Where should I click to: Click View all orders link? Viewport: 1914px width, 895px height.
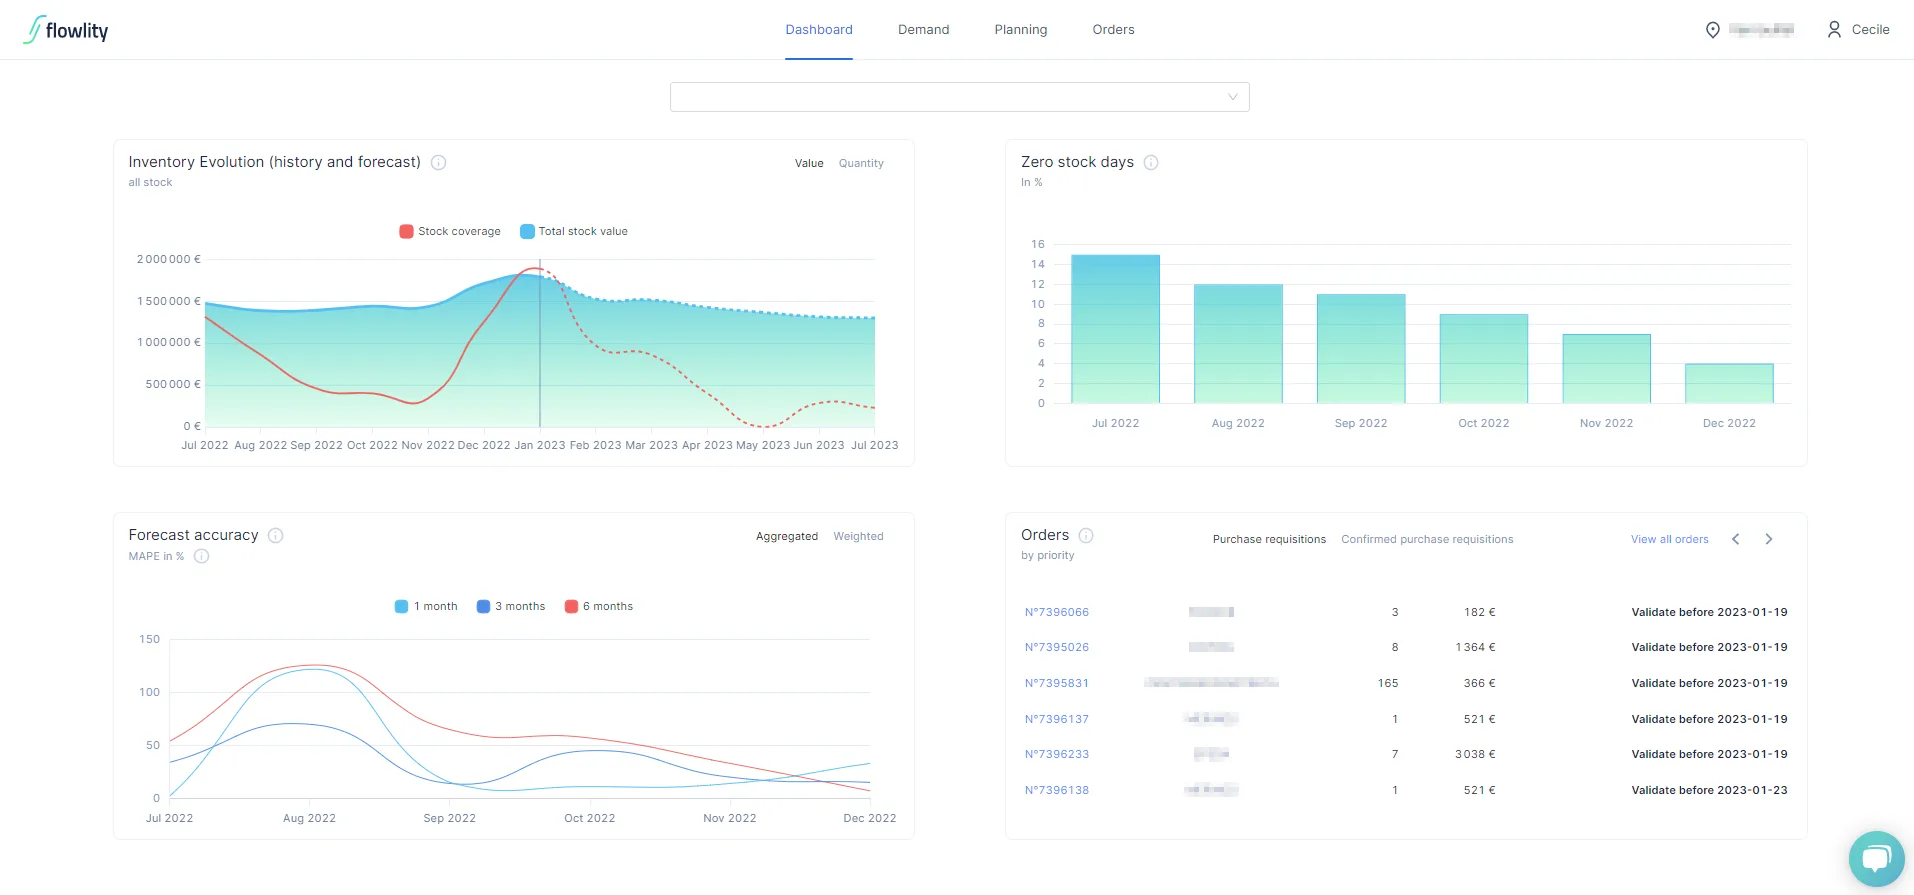(1670, 539)
